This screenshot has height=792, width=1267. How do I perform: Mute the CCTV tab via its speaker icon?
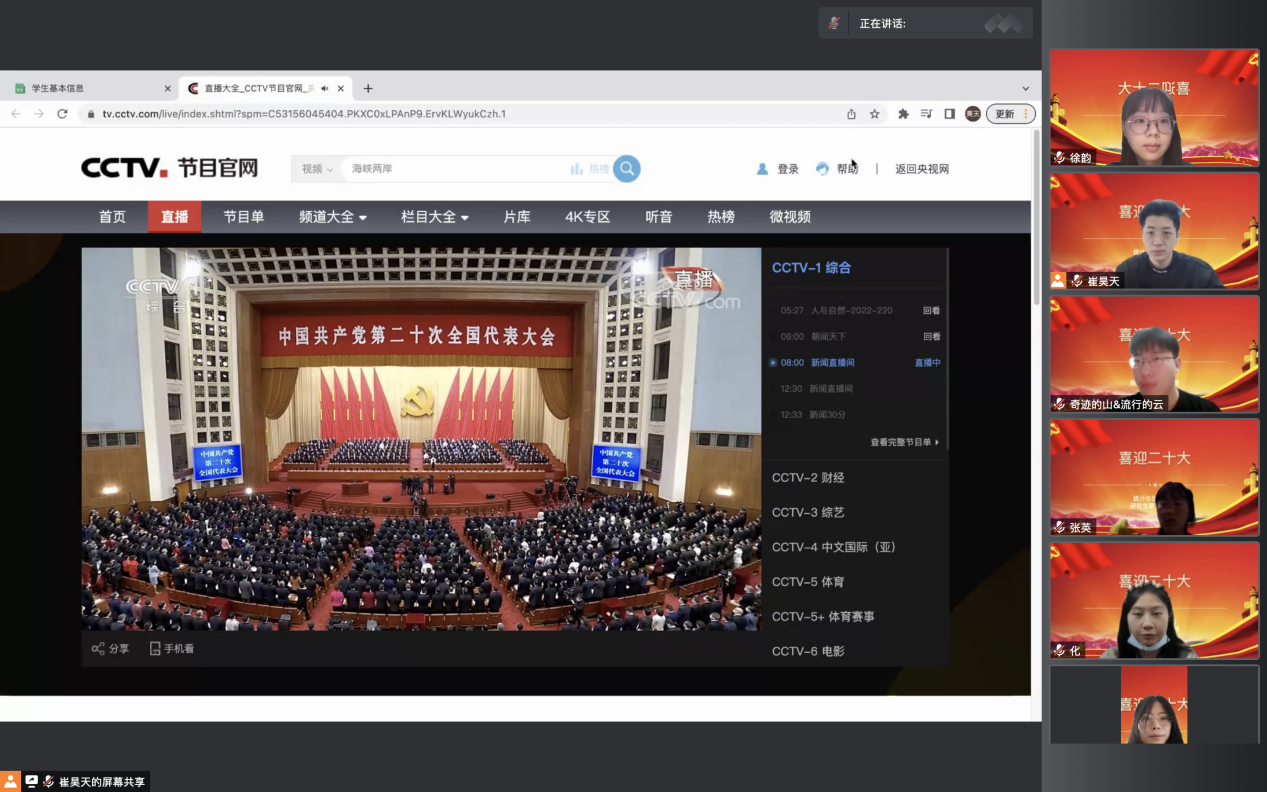(x=325, y=89)
